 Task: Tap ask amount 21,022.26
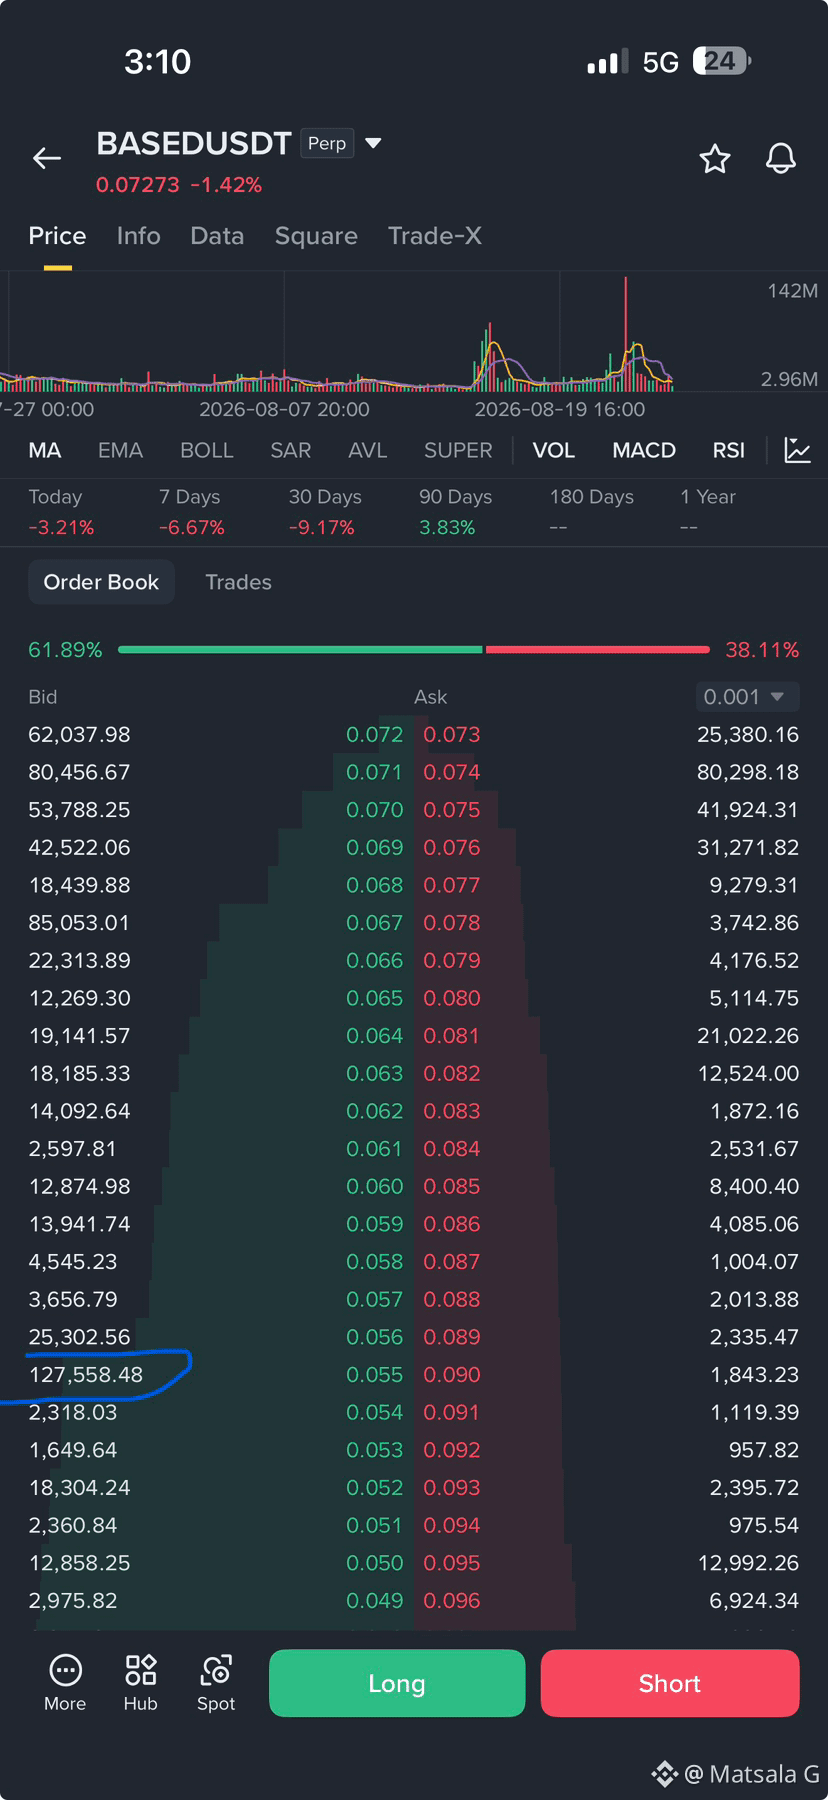pyautogui.click(x=748, y=1036)
